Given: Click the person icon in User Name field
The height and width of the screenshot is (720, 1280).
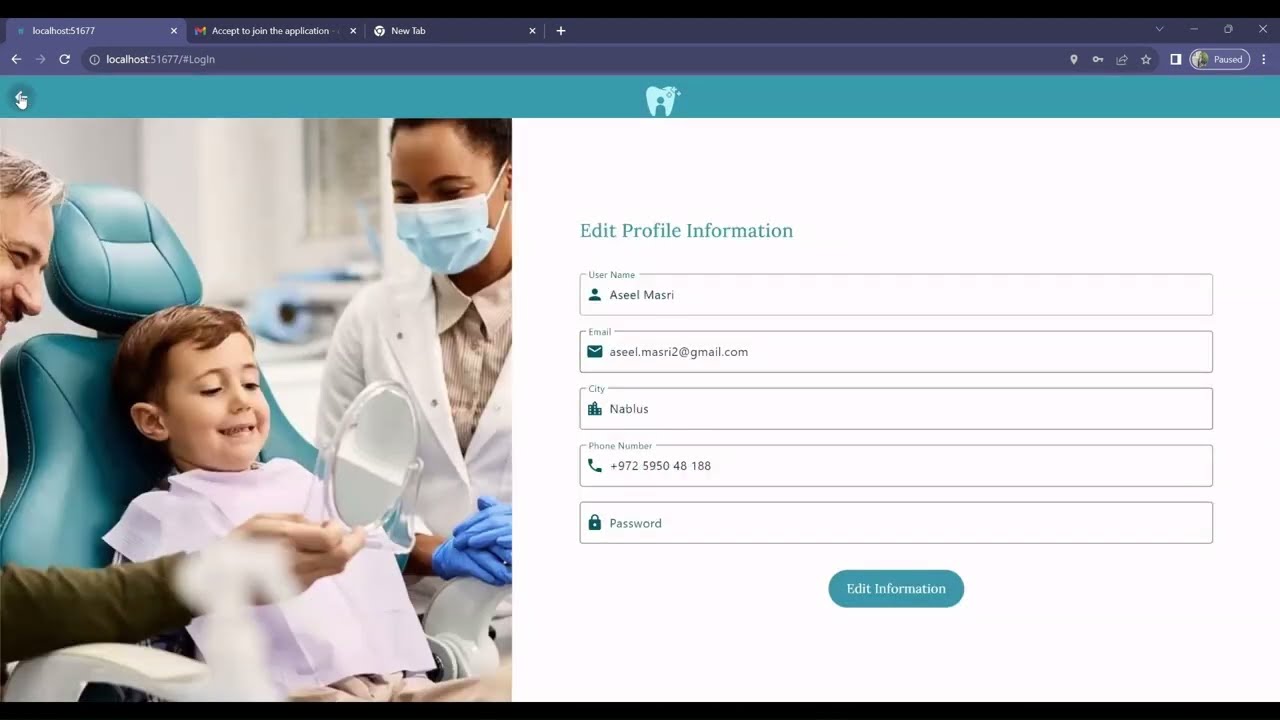Looking at the screenshot, I should [x=595, y=295].
